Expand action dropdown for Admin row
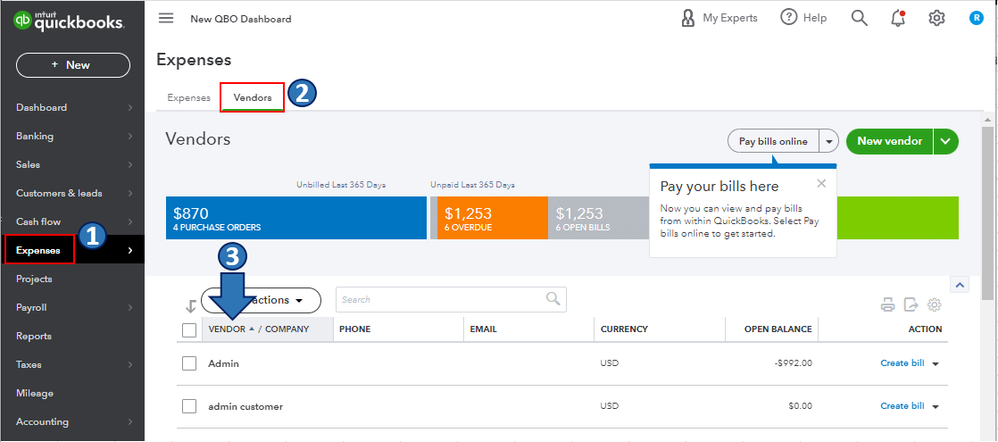Viewport: 998px width, 442px height. (936, 364)
